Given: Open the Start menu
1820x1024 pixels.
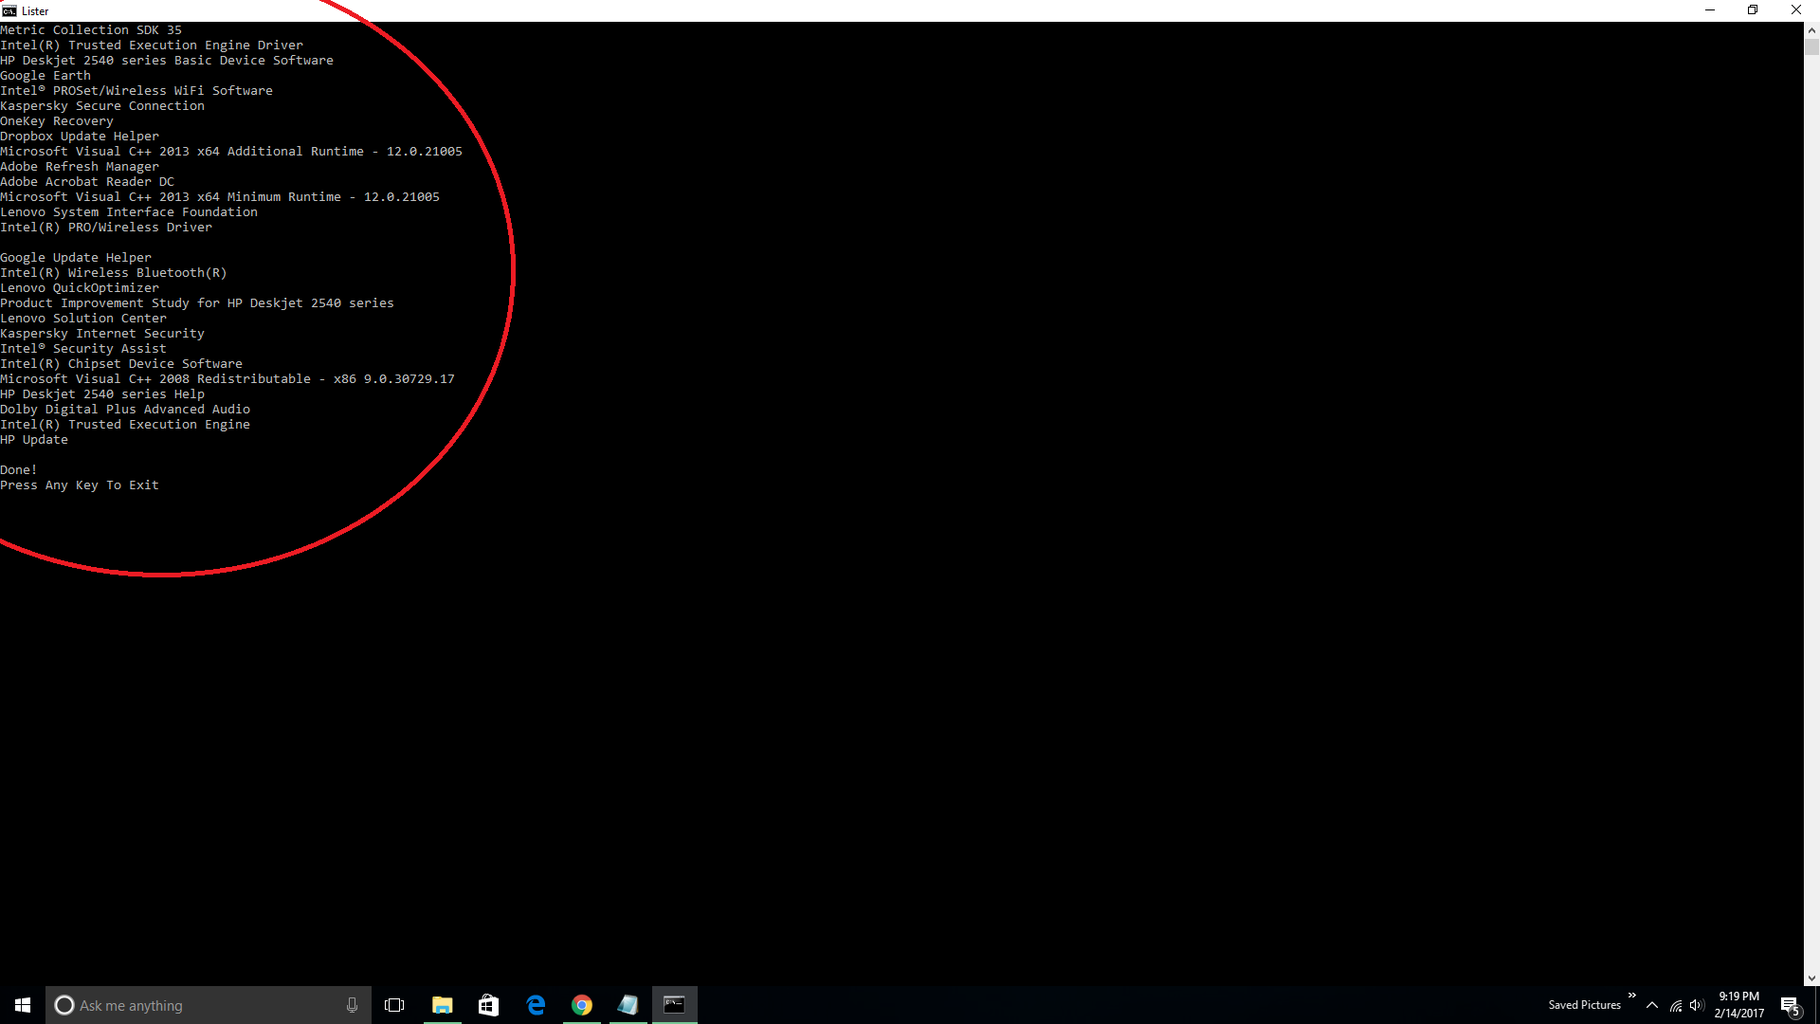Looking at the screenshot, I should (21, 1004).
